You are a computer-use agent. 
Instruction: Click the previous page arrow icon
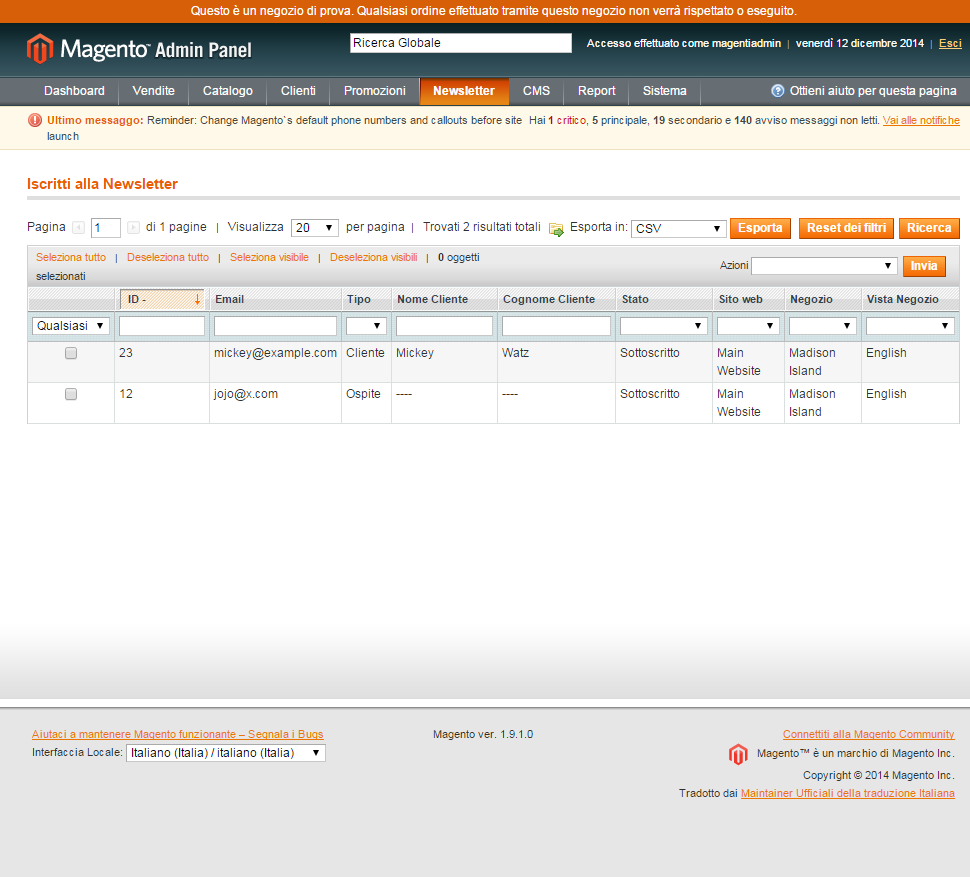click(x=78, y=228)
